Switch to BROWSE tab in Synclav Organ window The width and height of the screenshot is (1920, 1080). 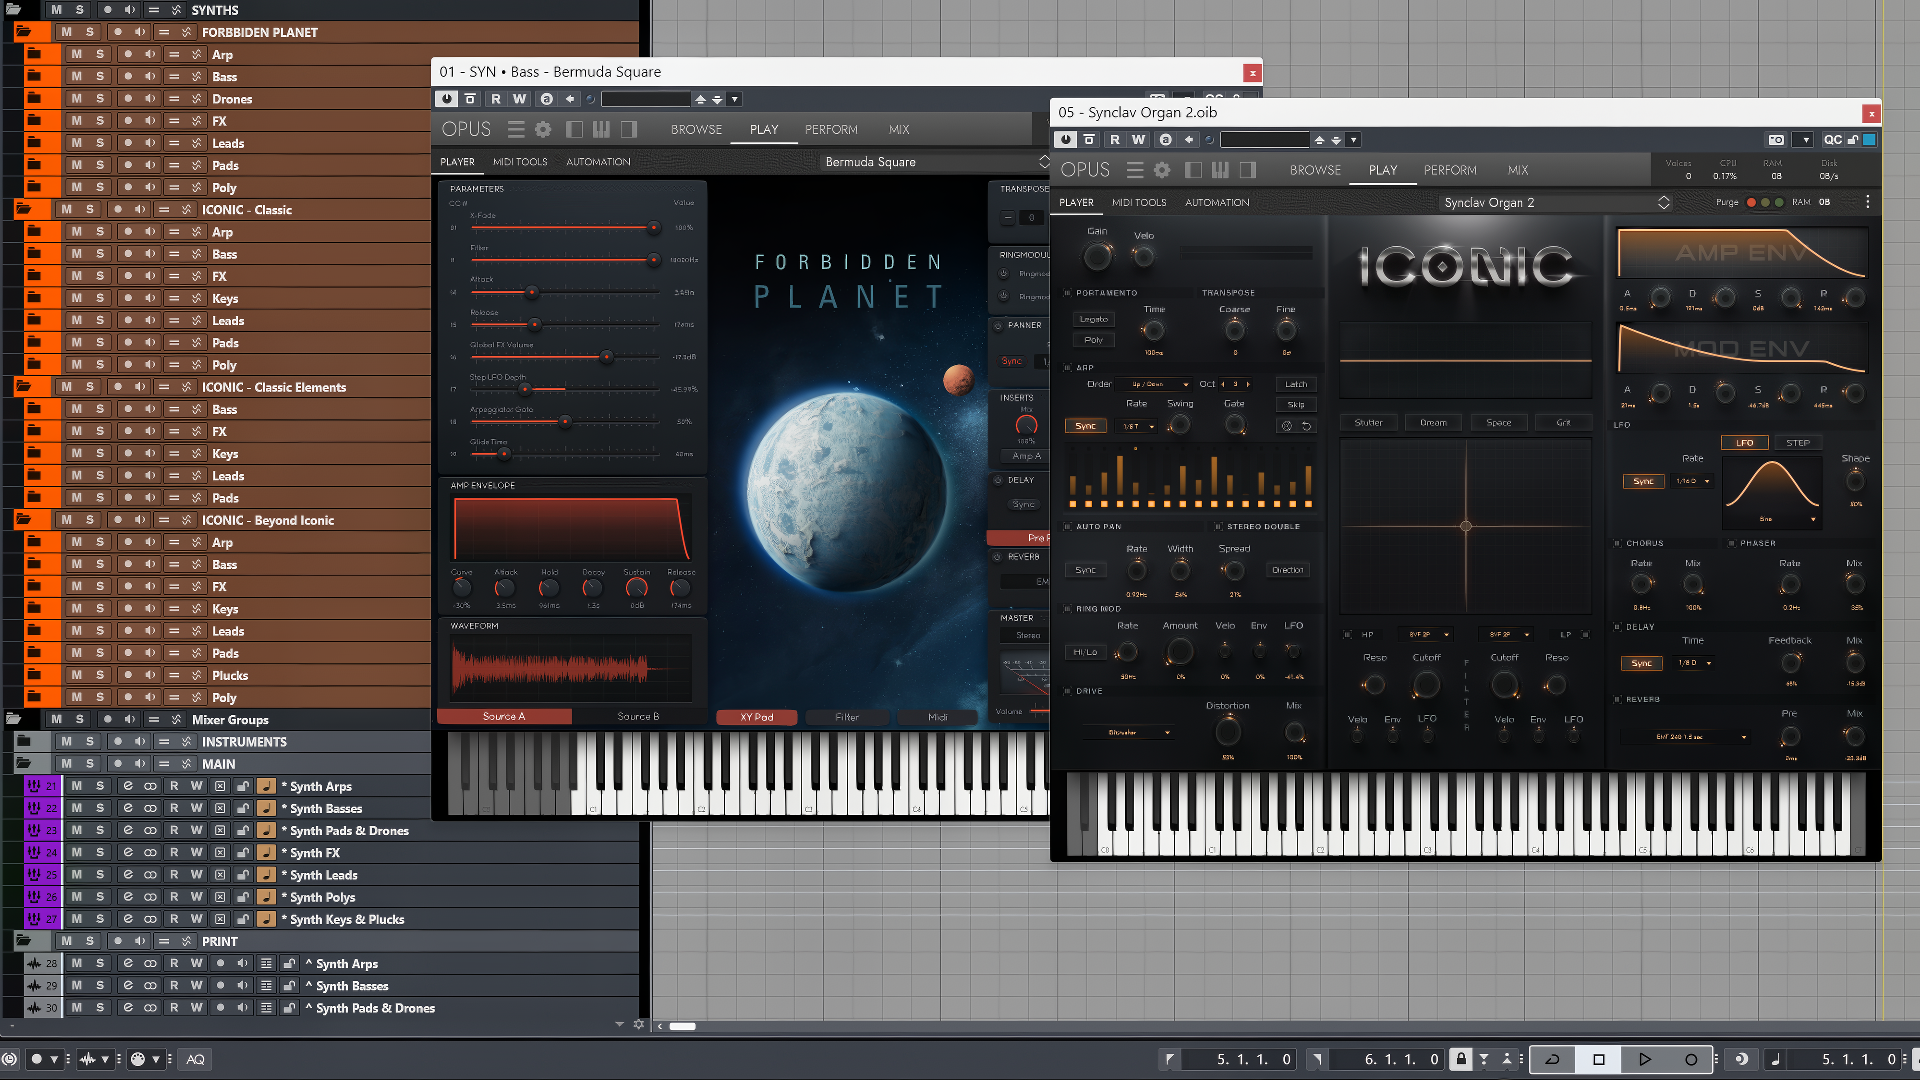point(1315,170)
